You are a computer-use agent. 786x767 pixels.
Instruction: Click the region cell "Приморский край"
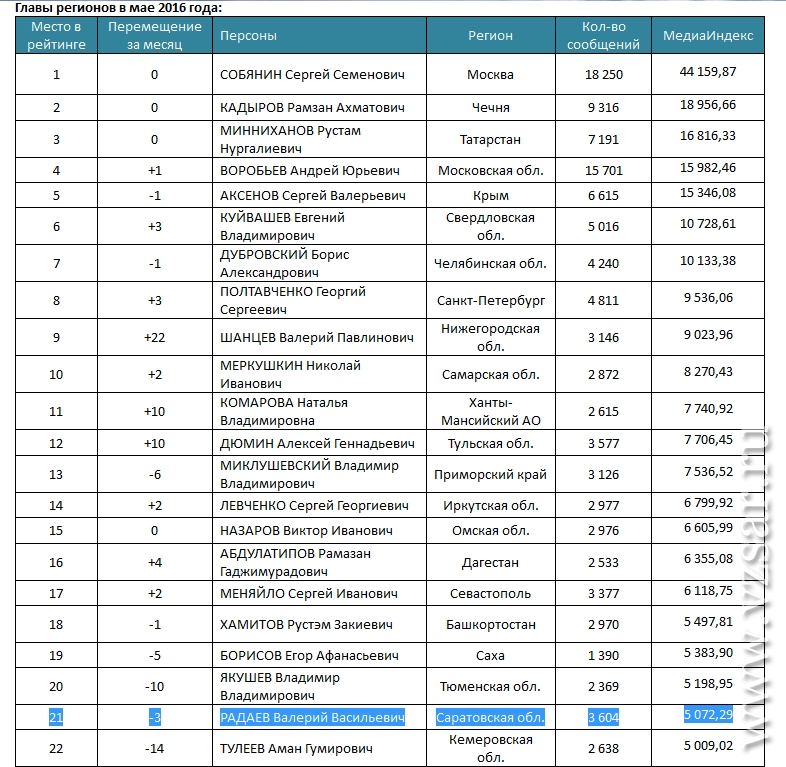490,475
